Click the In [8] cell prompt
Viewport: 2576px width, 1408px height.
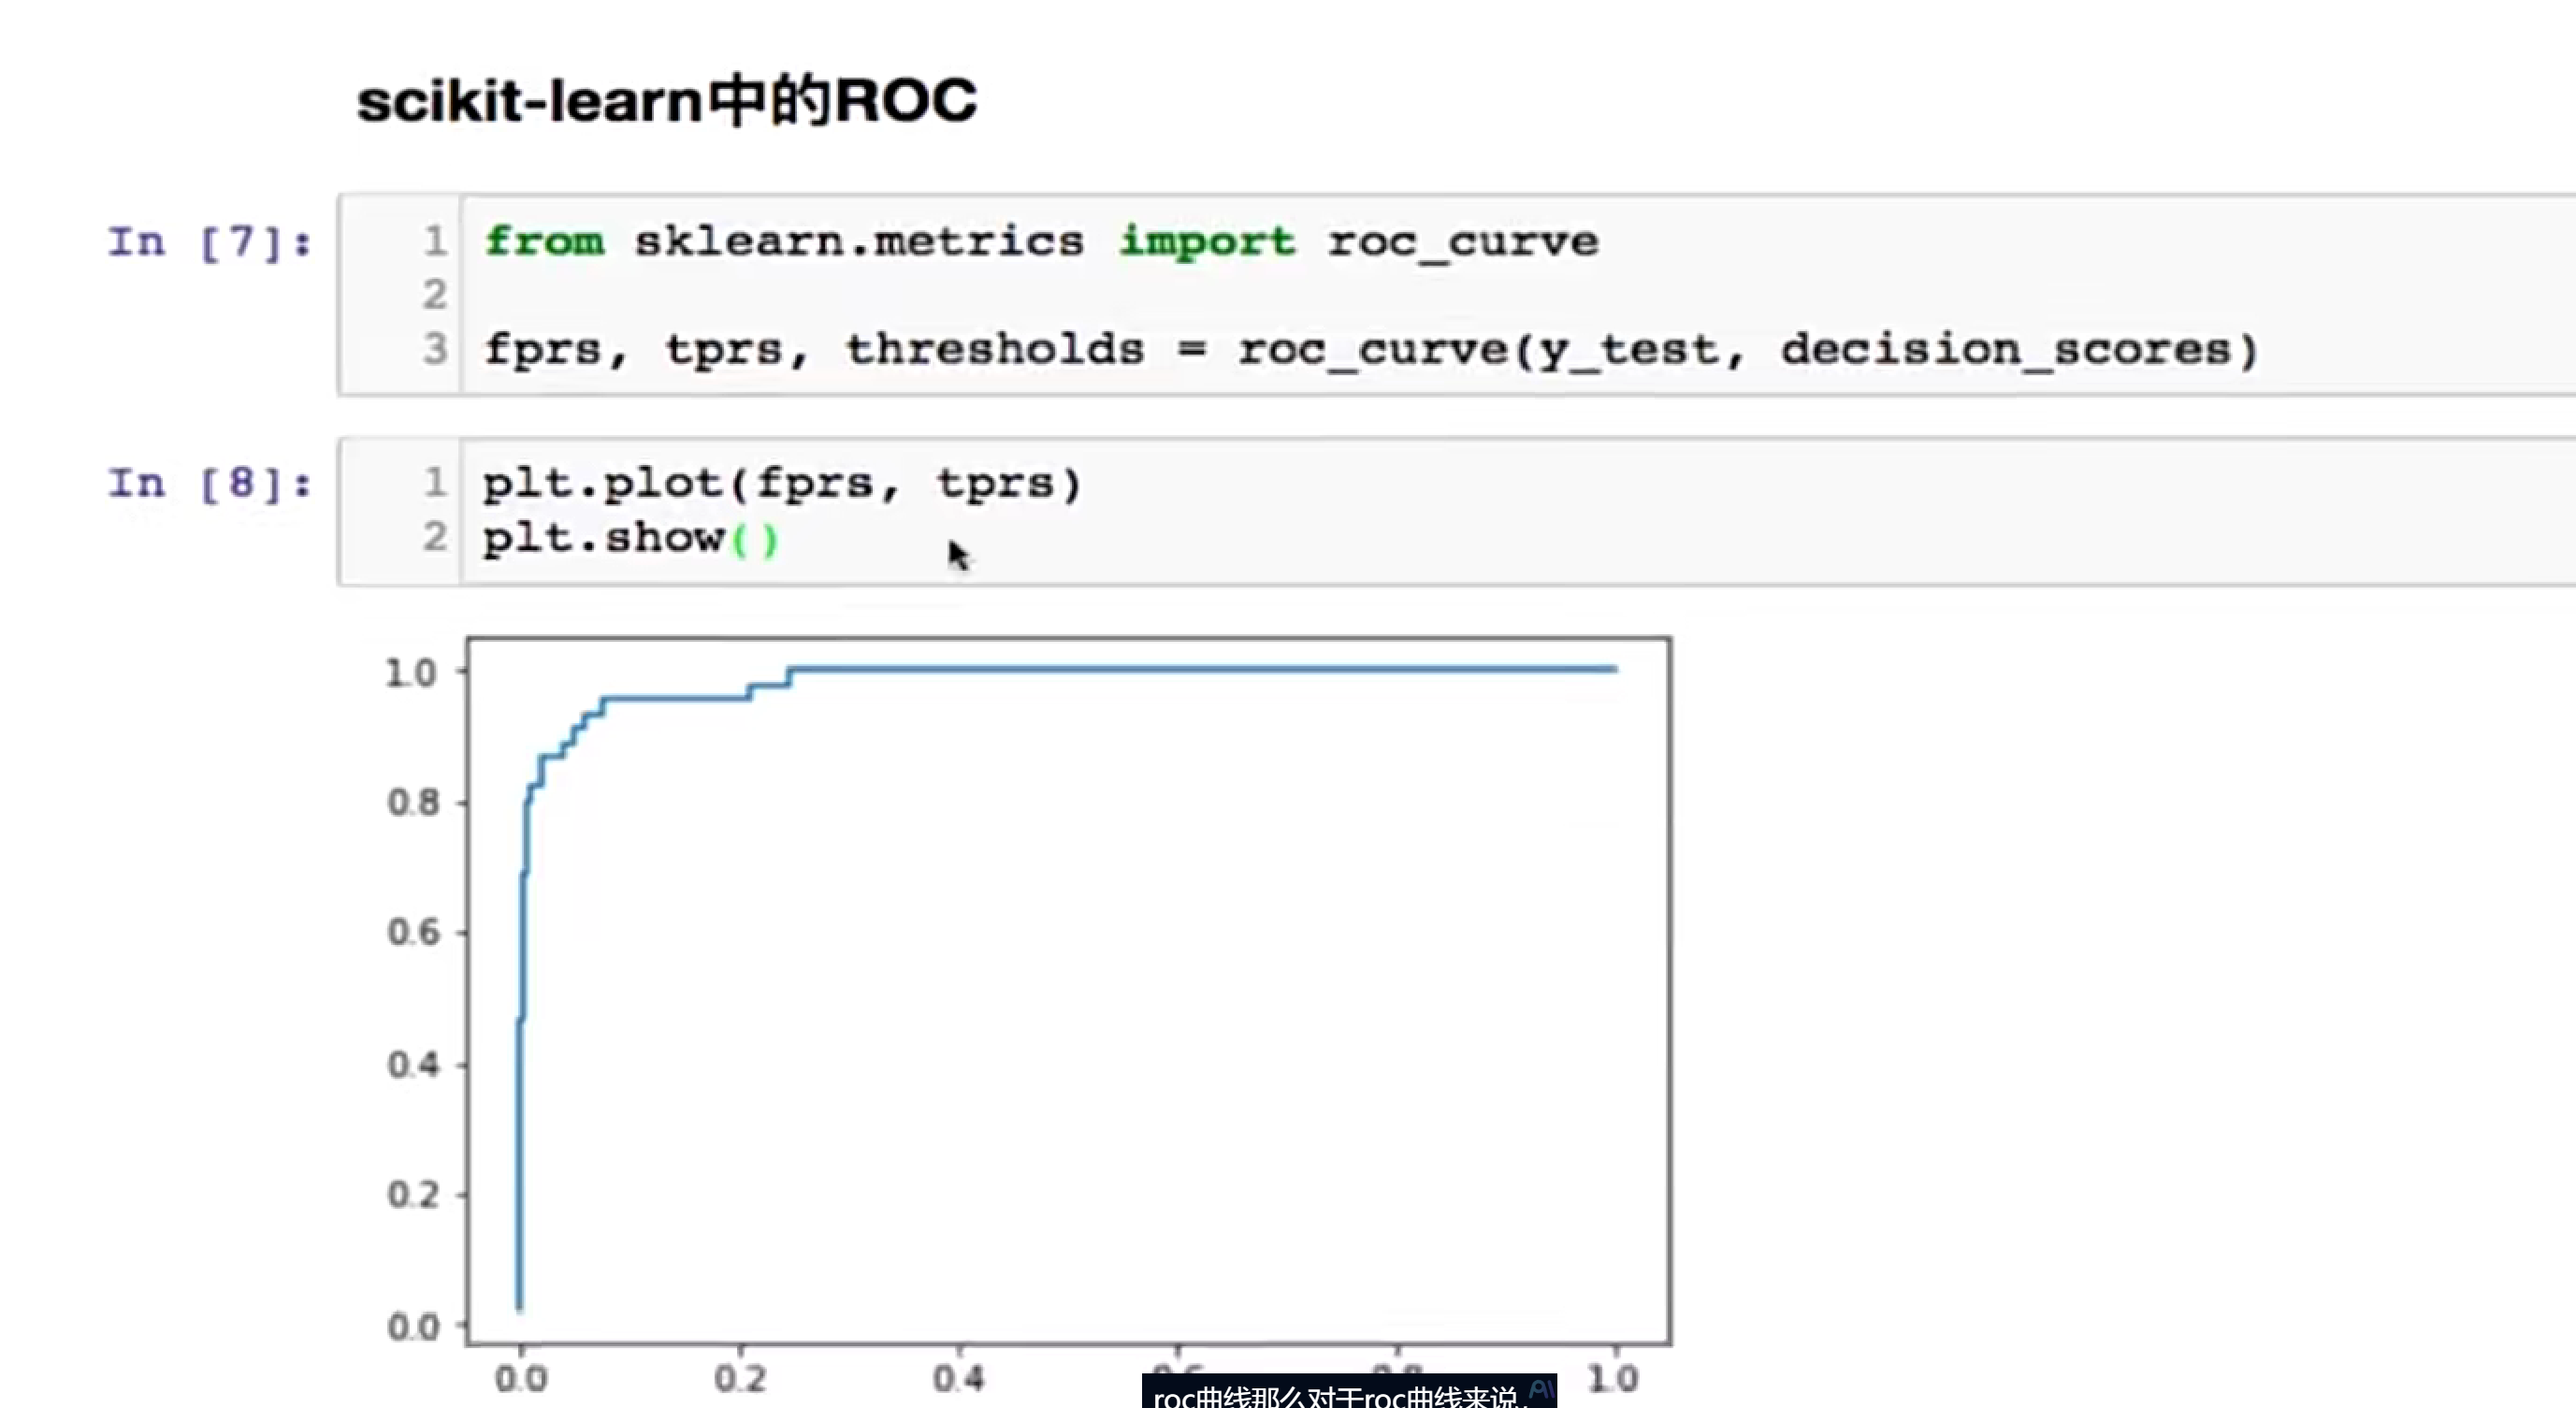pos(209,485)
